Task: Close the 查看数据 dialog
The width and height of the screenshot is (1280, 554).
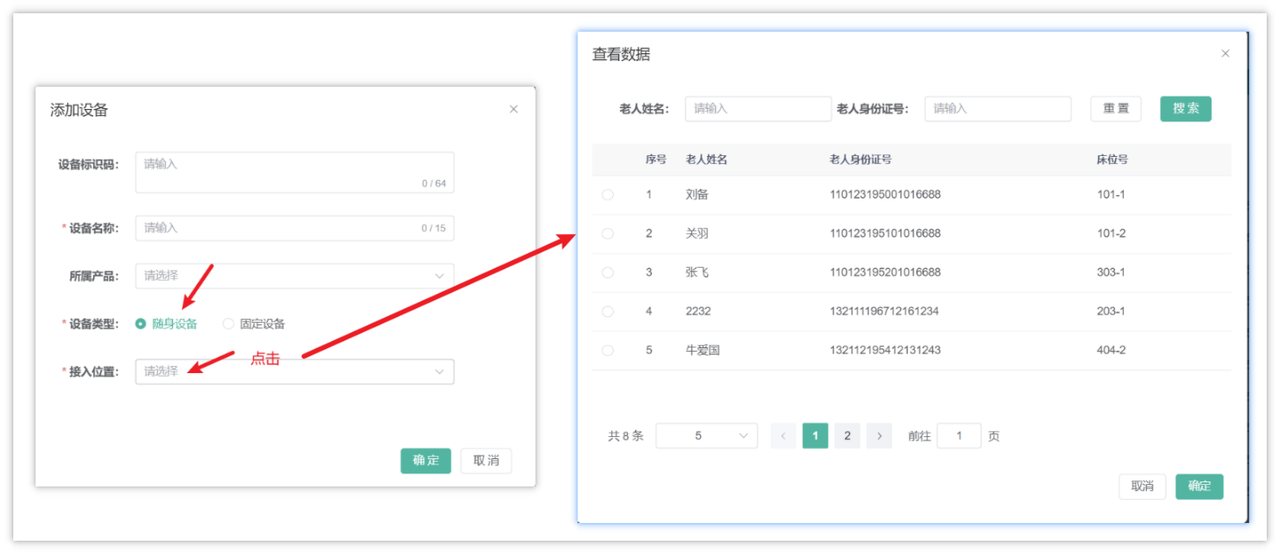Action: click(1225, 54)
